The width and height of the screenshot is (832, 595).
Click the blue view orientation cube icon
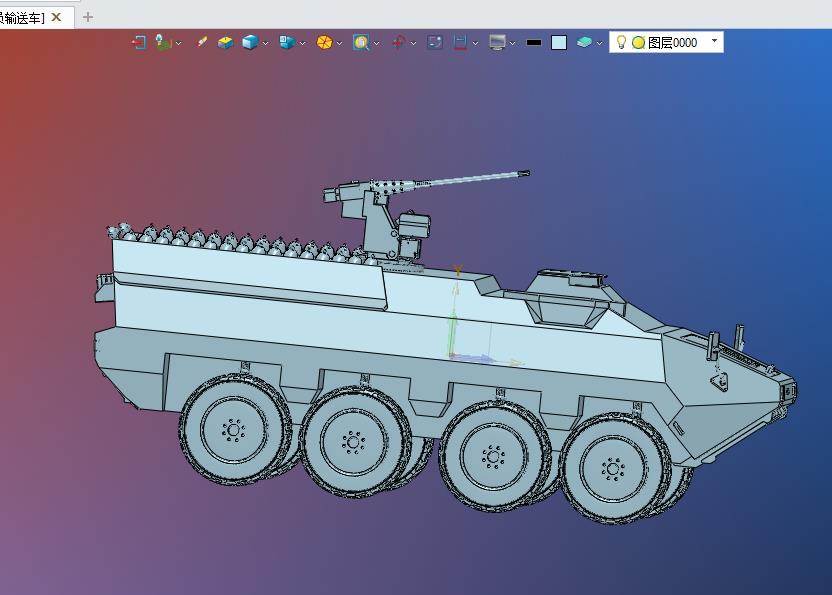pos(287,42)
